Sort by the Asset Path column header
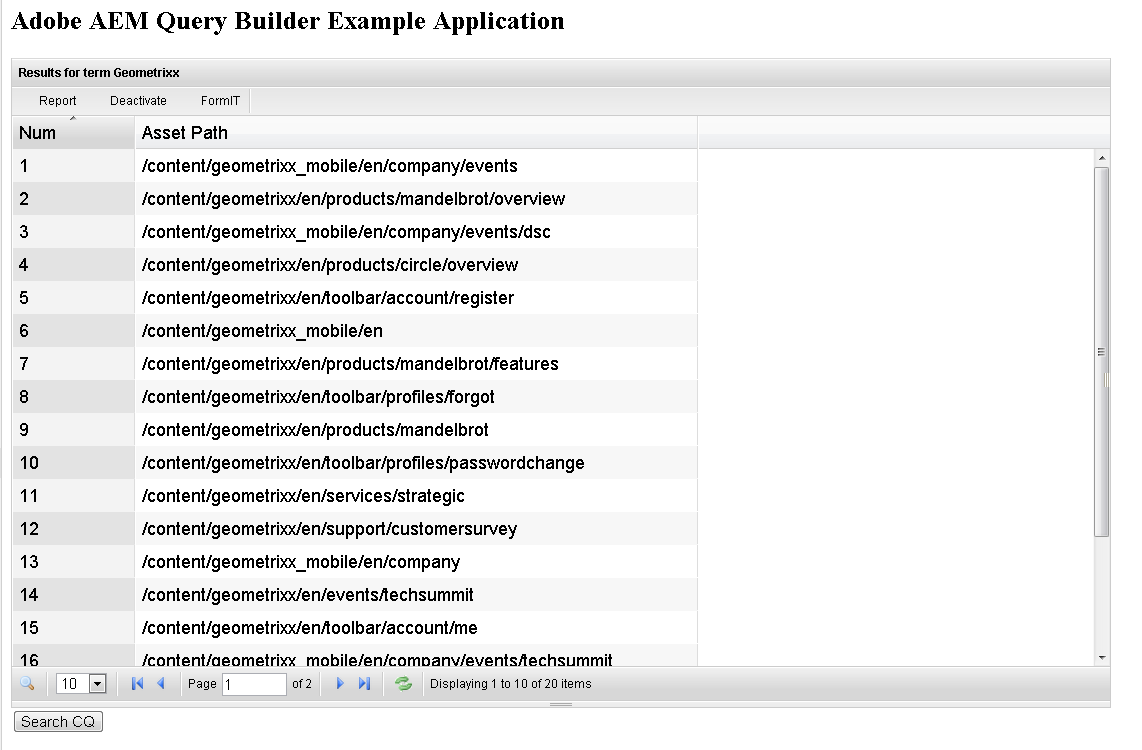The width and height of the screenshot is (1142, 750). [x=416, y=133]
